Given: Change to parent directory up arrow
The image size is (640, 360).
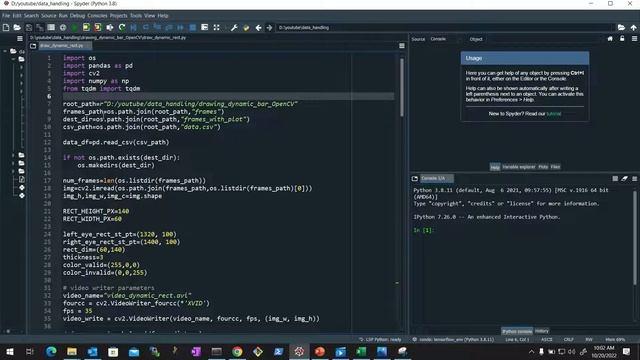Looking at the screenshot, I should point(633,27).
